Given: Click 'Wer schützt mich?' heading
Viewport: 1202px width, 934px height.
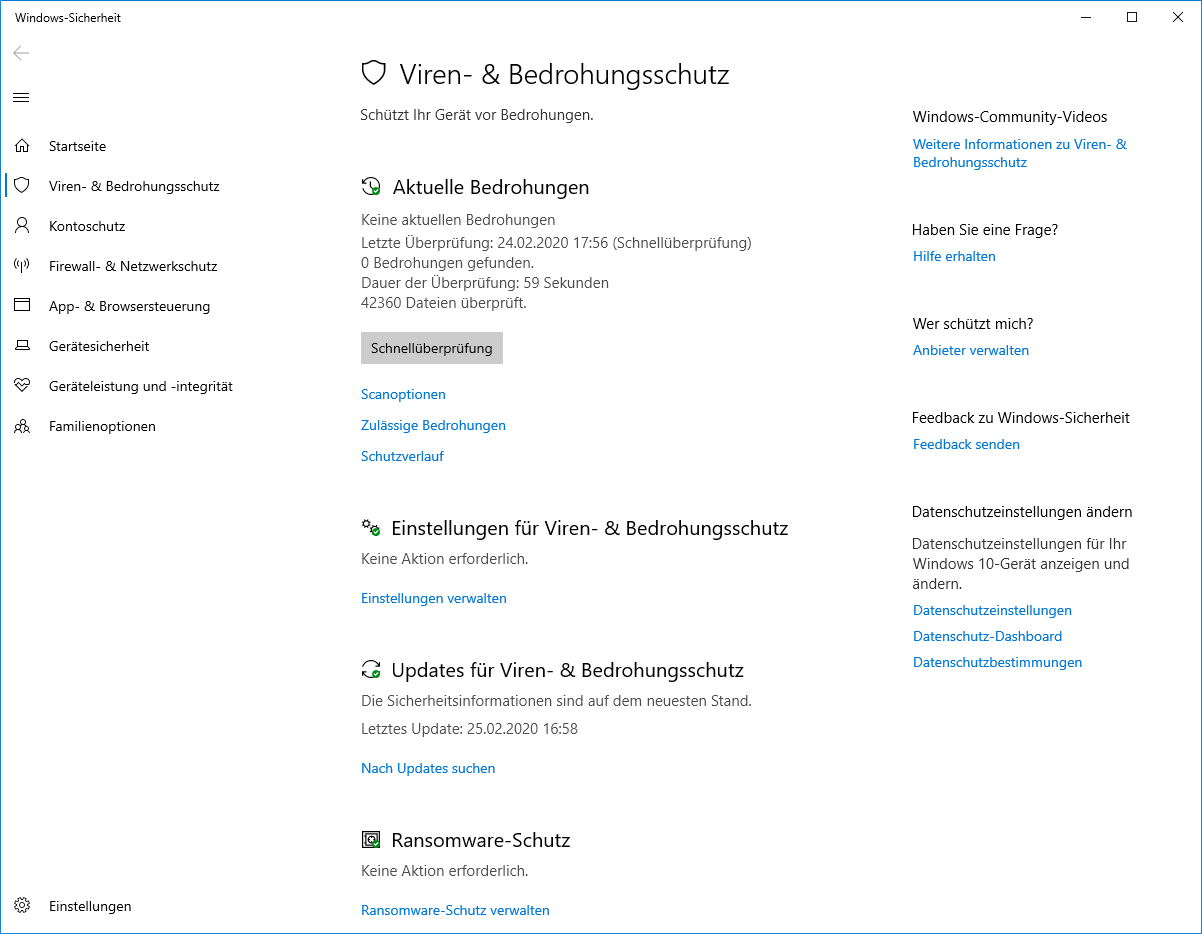Looking at the screenshot, I should coord(973,323).
